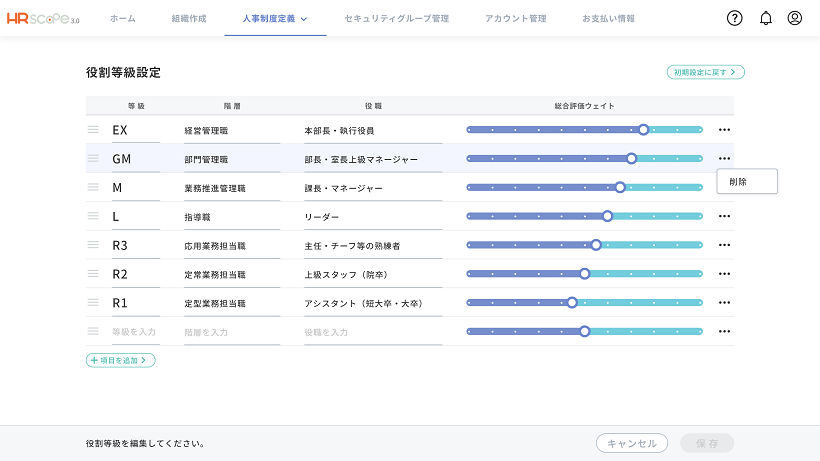Image resolution: width=820 pixels, height=461 pixels.
Task: Open the help question mark icon
Action: coord(734,18)
